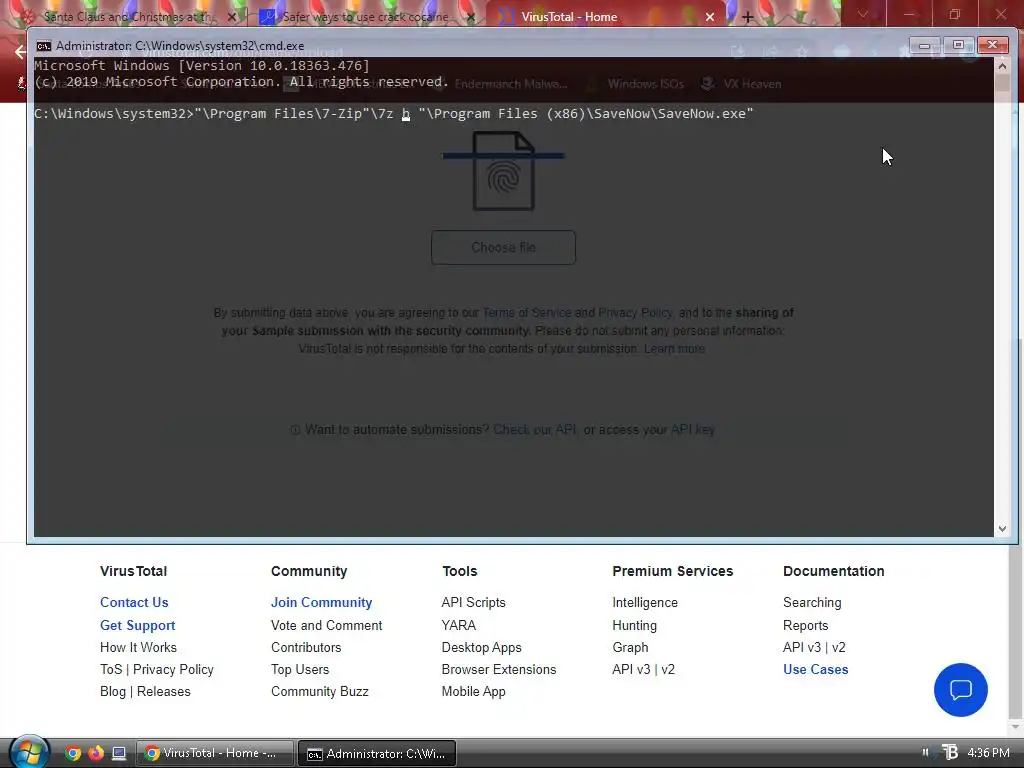Switch to Safer ways to use tab
Viewport: 1024px width, 768px height.
click(365, 17)
